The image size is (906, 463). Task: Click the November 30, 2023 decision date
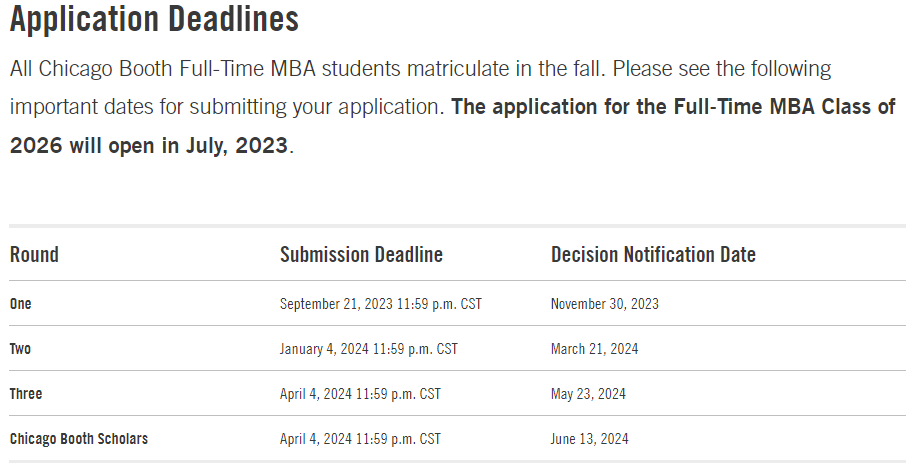[x=605, y=303]
